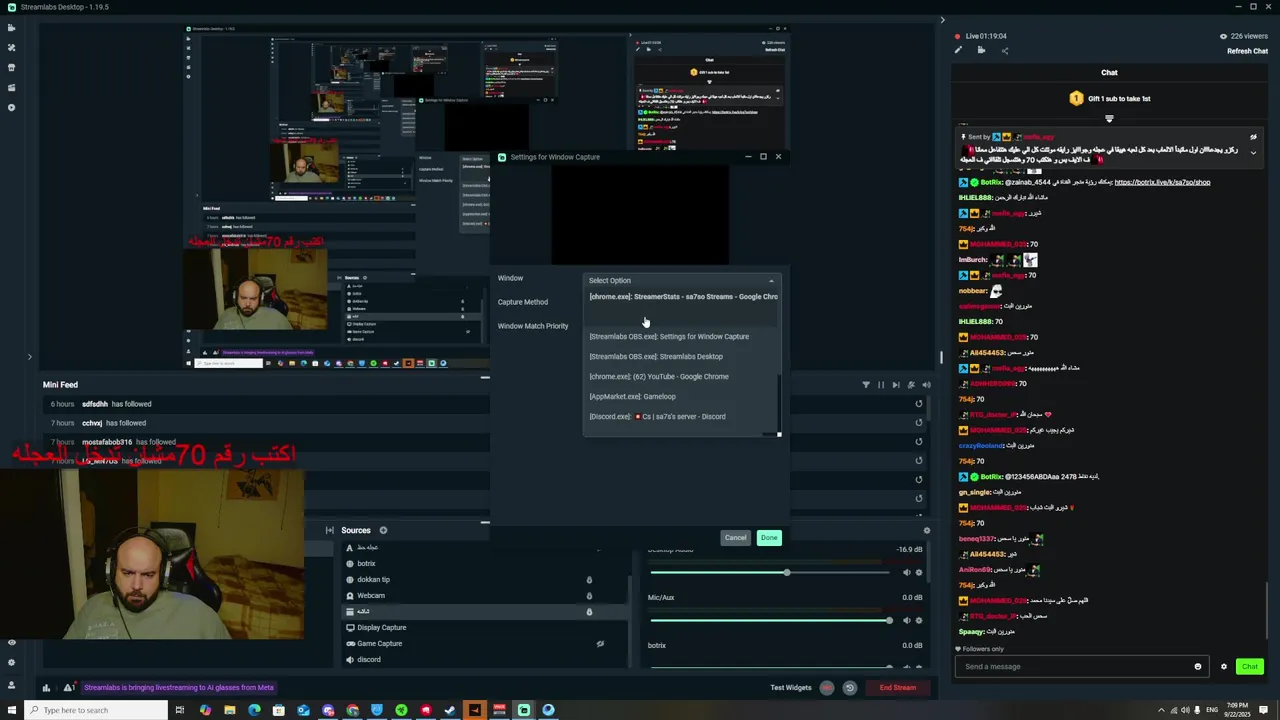
Task: Click the replay buffer icon
Action: tap(849, 688)
